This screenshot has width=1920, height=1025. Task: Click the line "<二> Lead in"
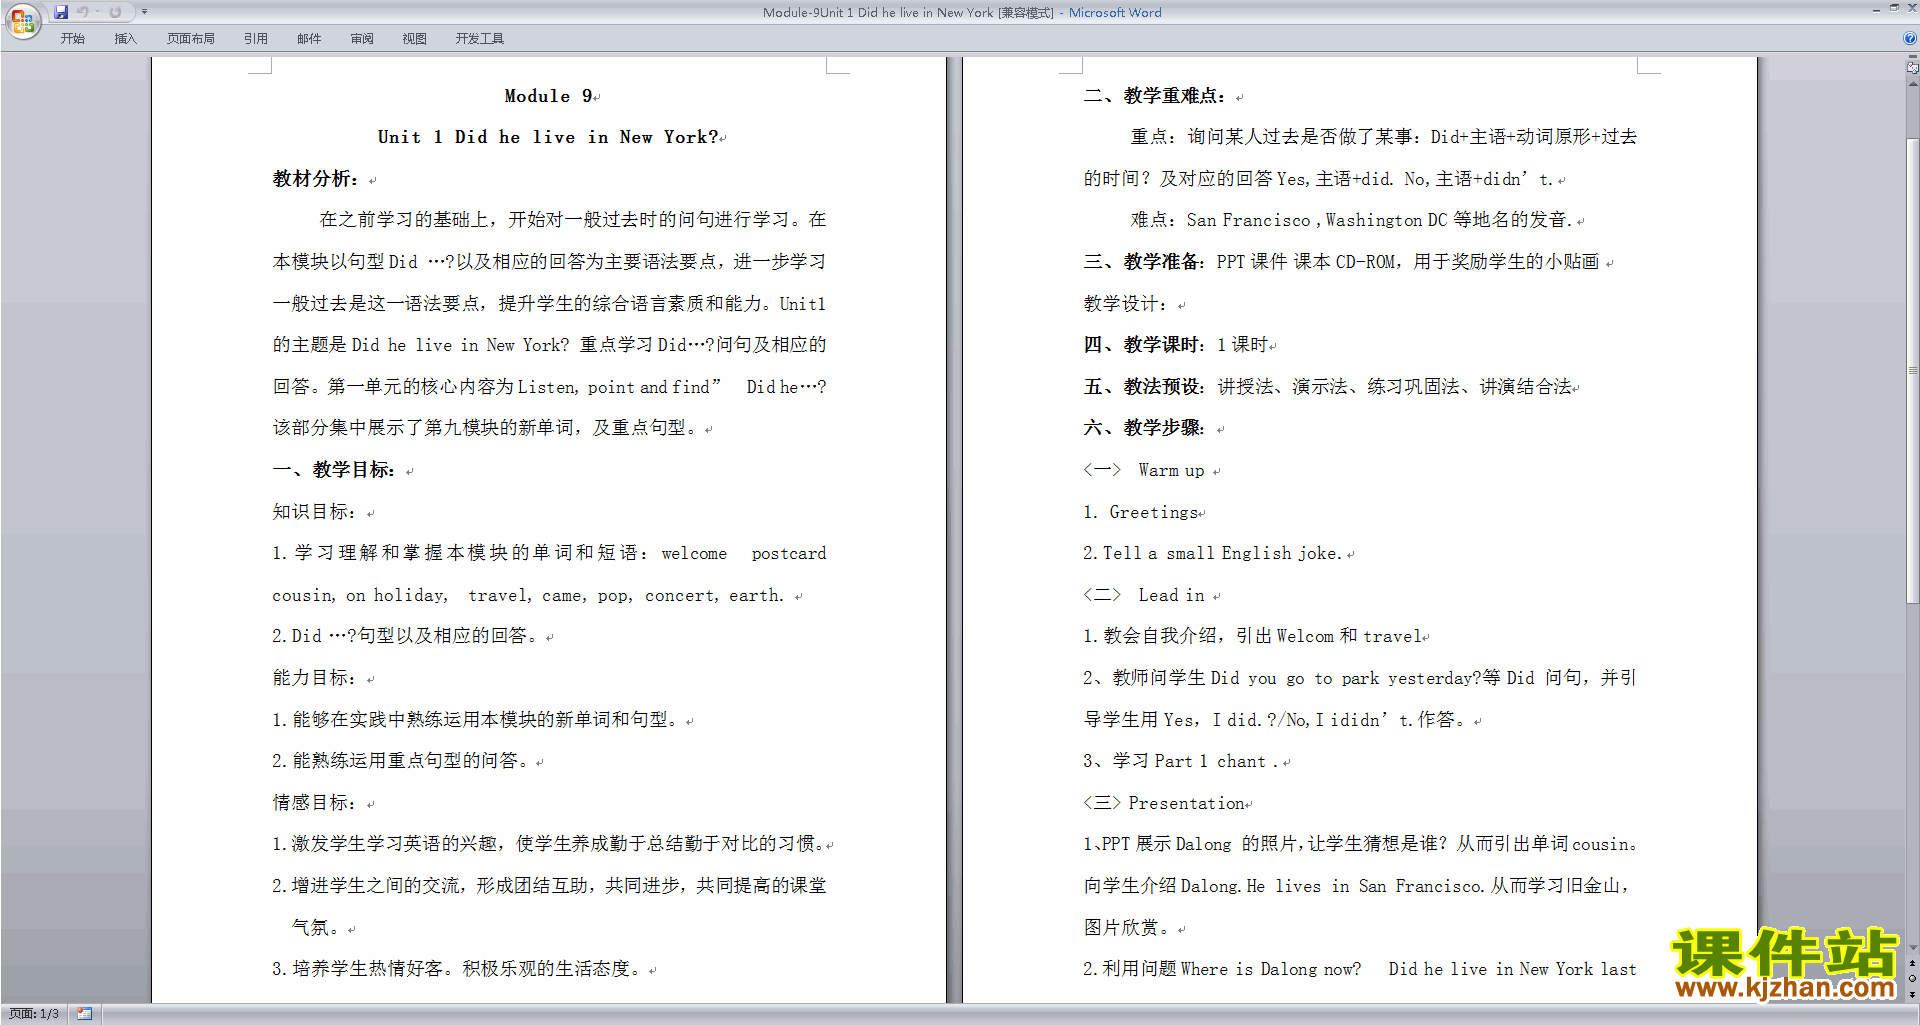[x=1144, y=595]
